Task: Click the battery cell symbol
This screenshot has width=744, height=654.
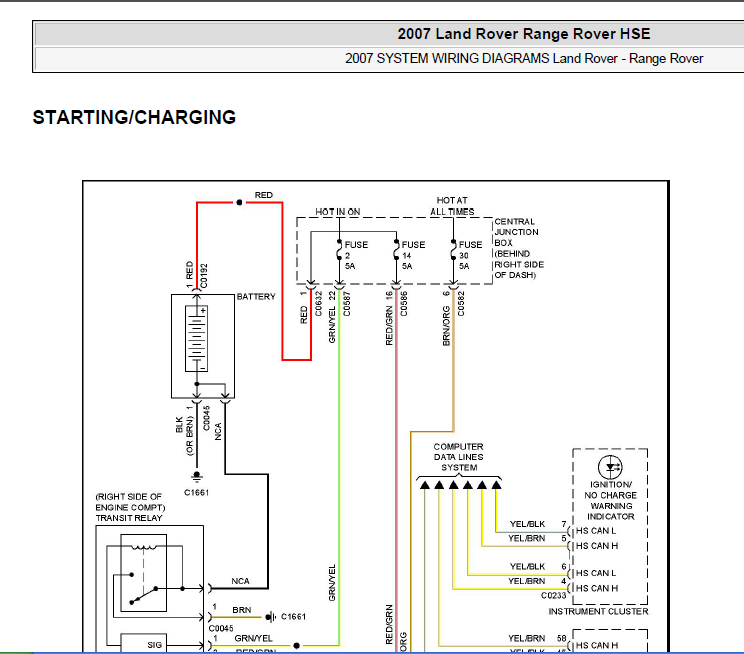Action: coord(196,338)
